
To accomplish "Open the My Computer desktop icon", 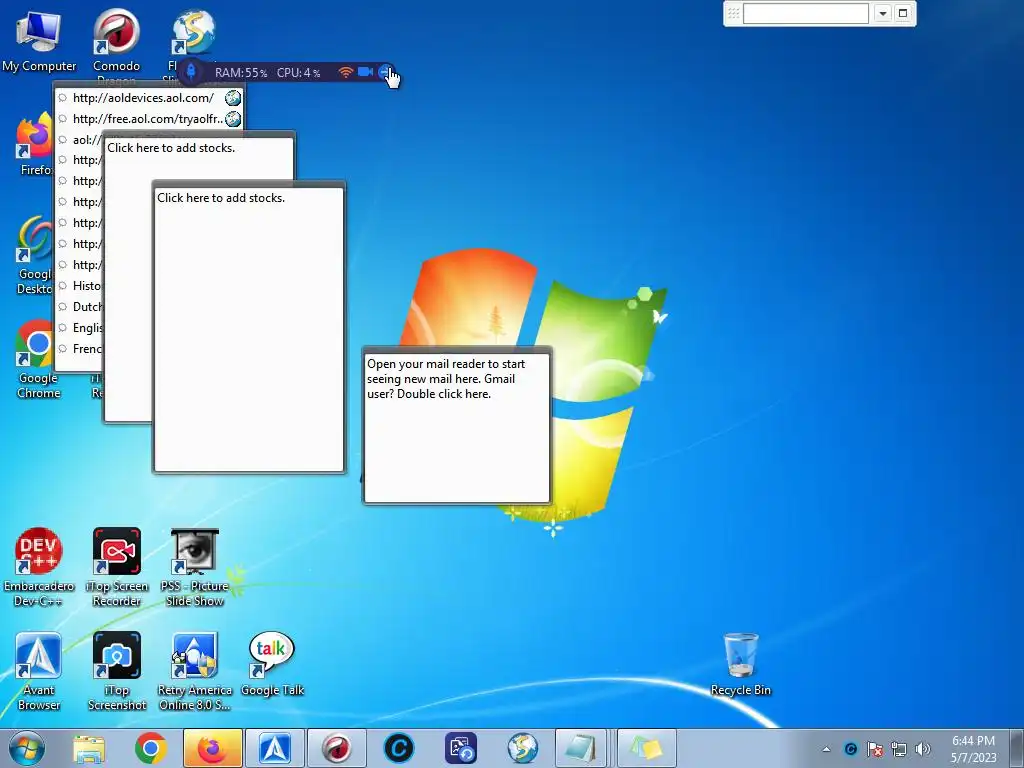I will [39, 40].
